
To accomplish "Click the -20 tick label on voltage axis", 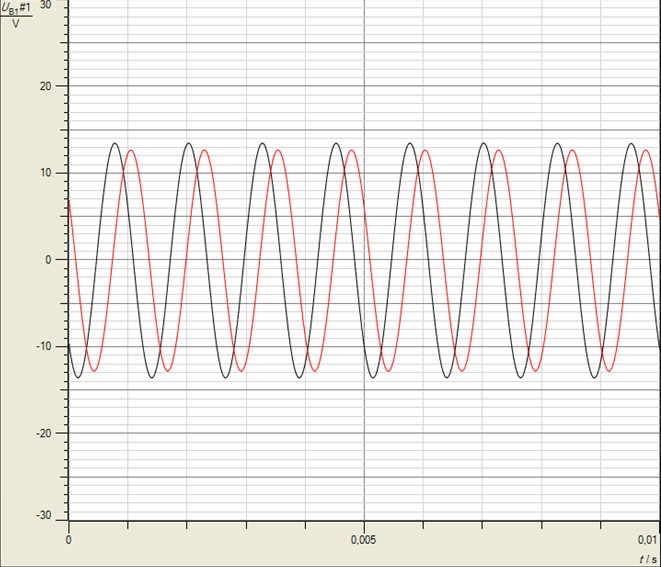I will click(44, 433).
